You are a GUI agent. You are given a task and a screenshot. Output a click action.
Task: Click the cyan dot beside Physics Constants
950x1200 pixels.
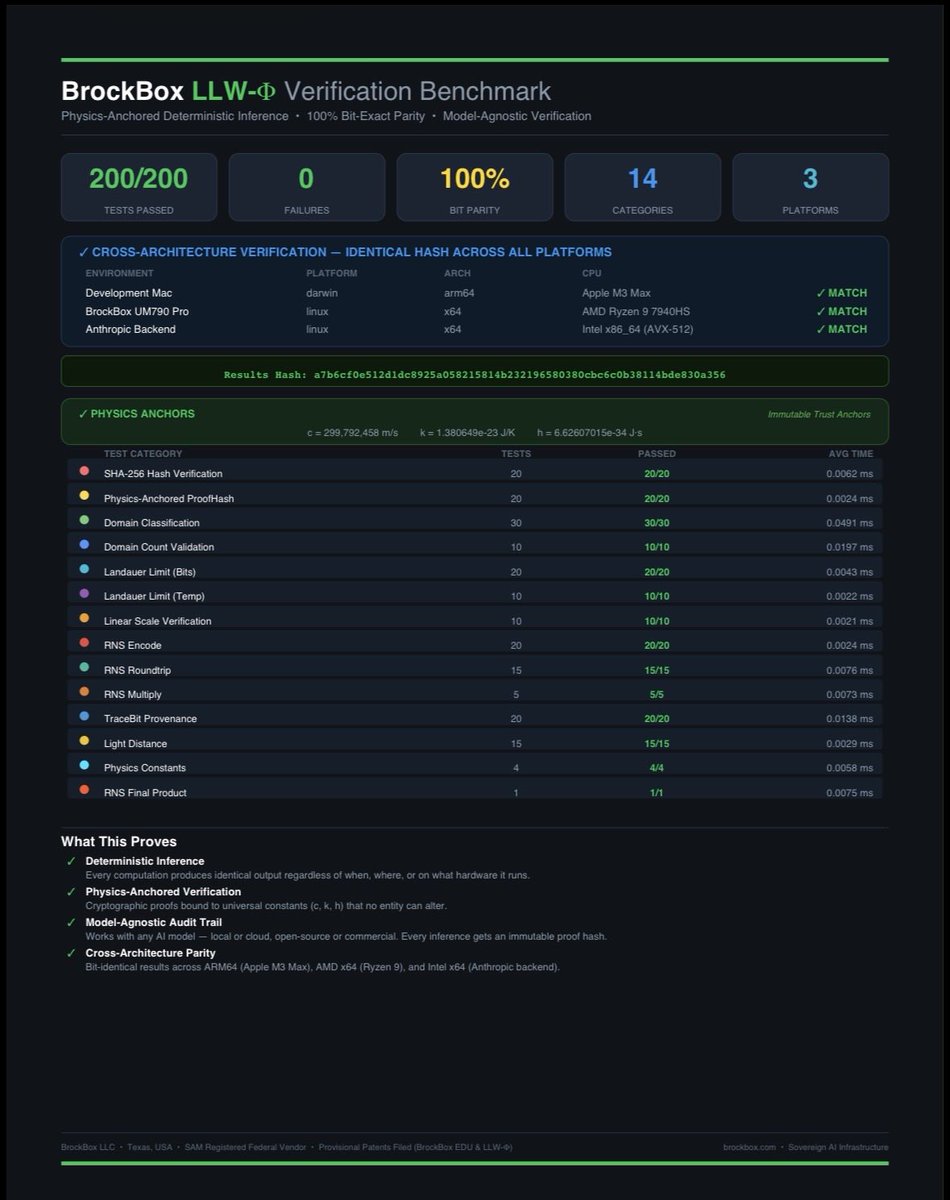click(x=84, y=765)
